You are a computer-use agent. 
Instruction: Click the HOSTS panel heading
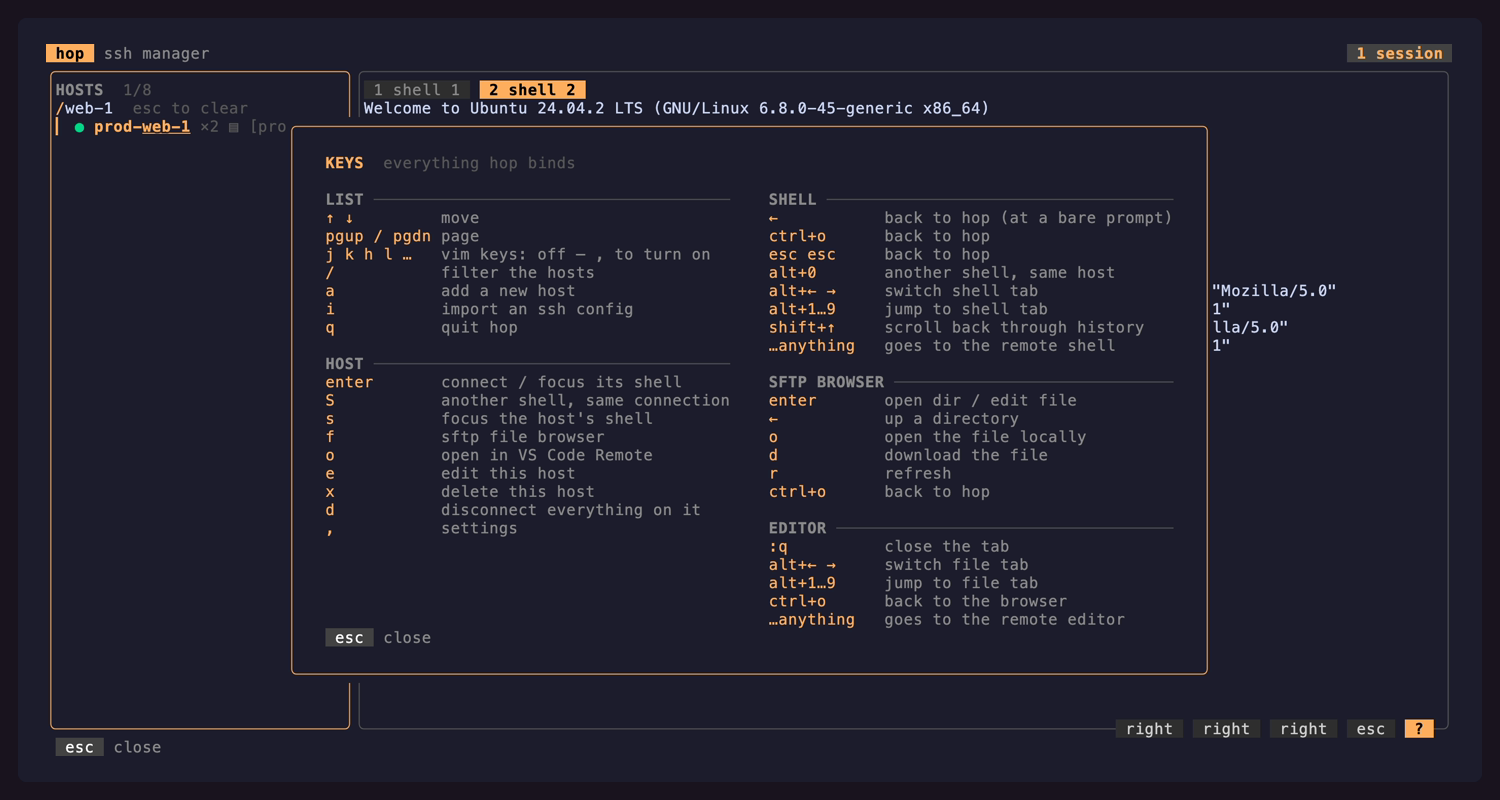click(x=79, y=90)
